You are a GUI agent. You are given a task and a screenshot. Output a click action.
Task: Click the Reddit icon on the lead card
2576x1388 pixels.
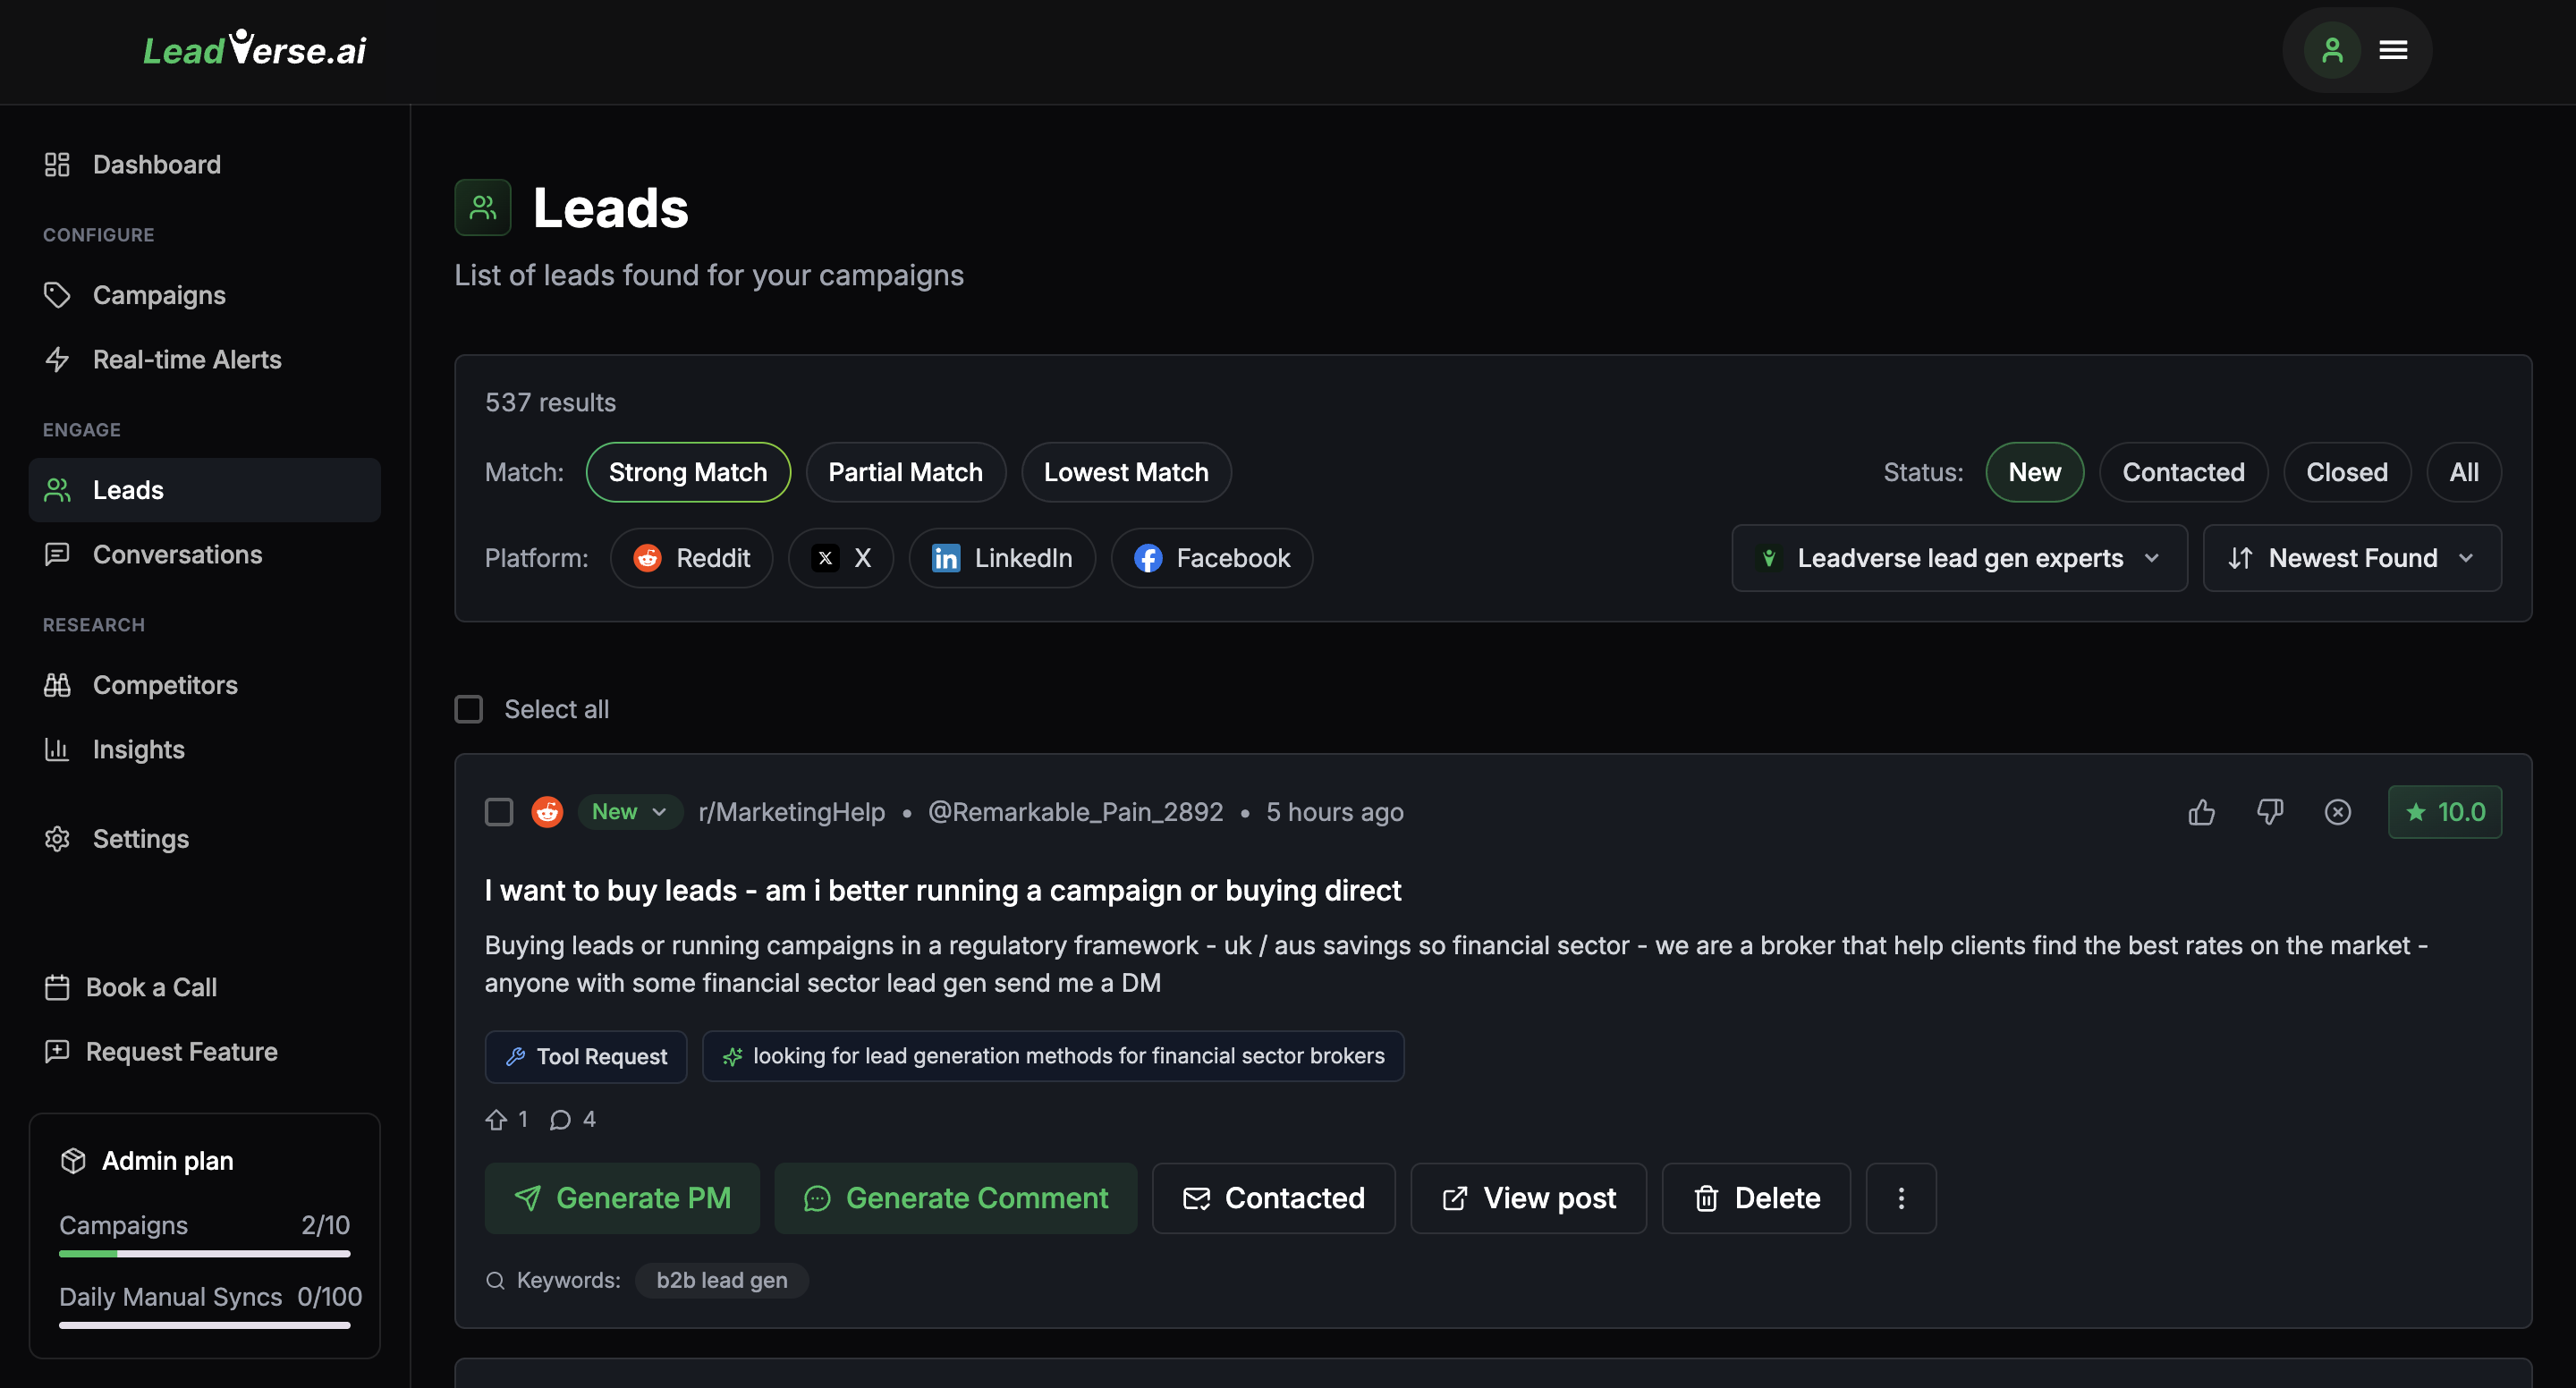[x=547, y=812]
